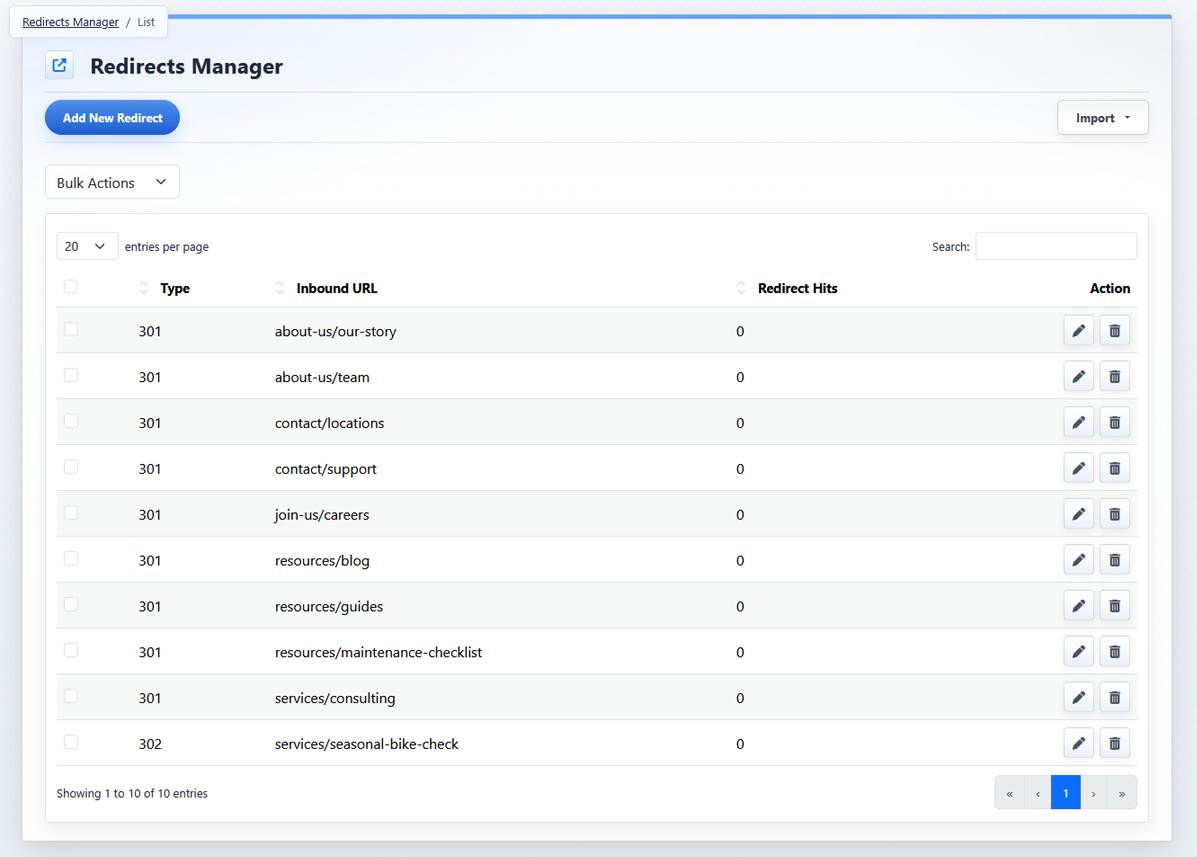The height and width of the screenshot is (857, 1197).
Task: Check the services/seasonal-bike-check row checkbox
Action: 70,741
